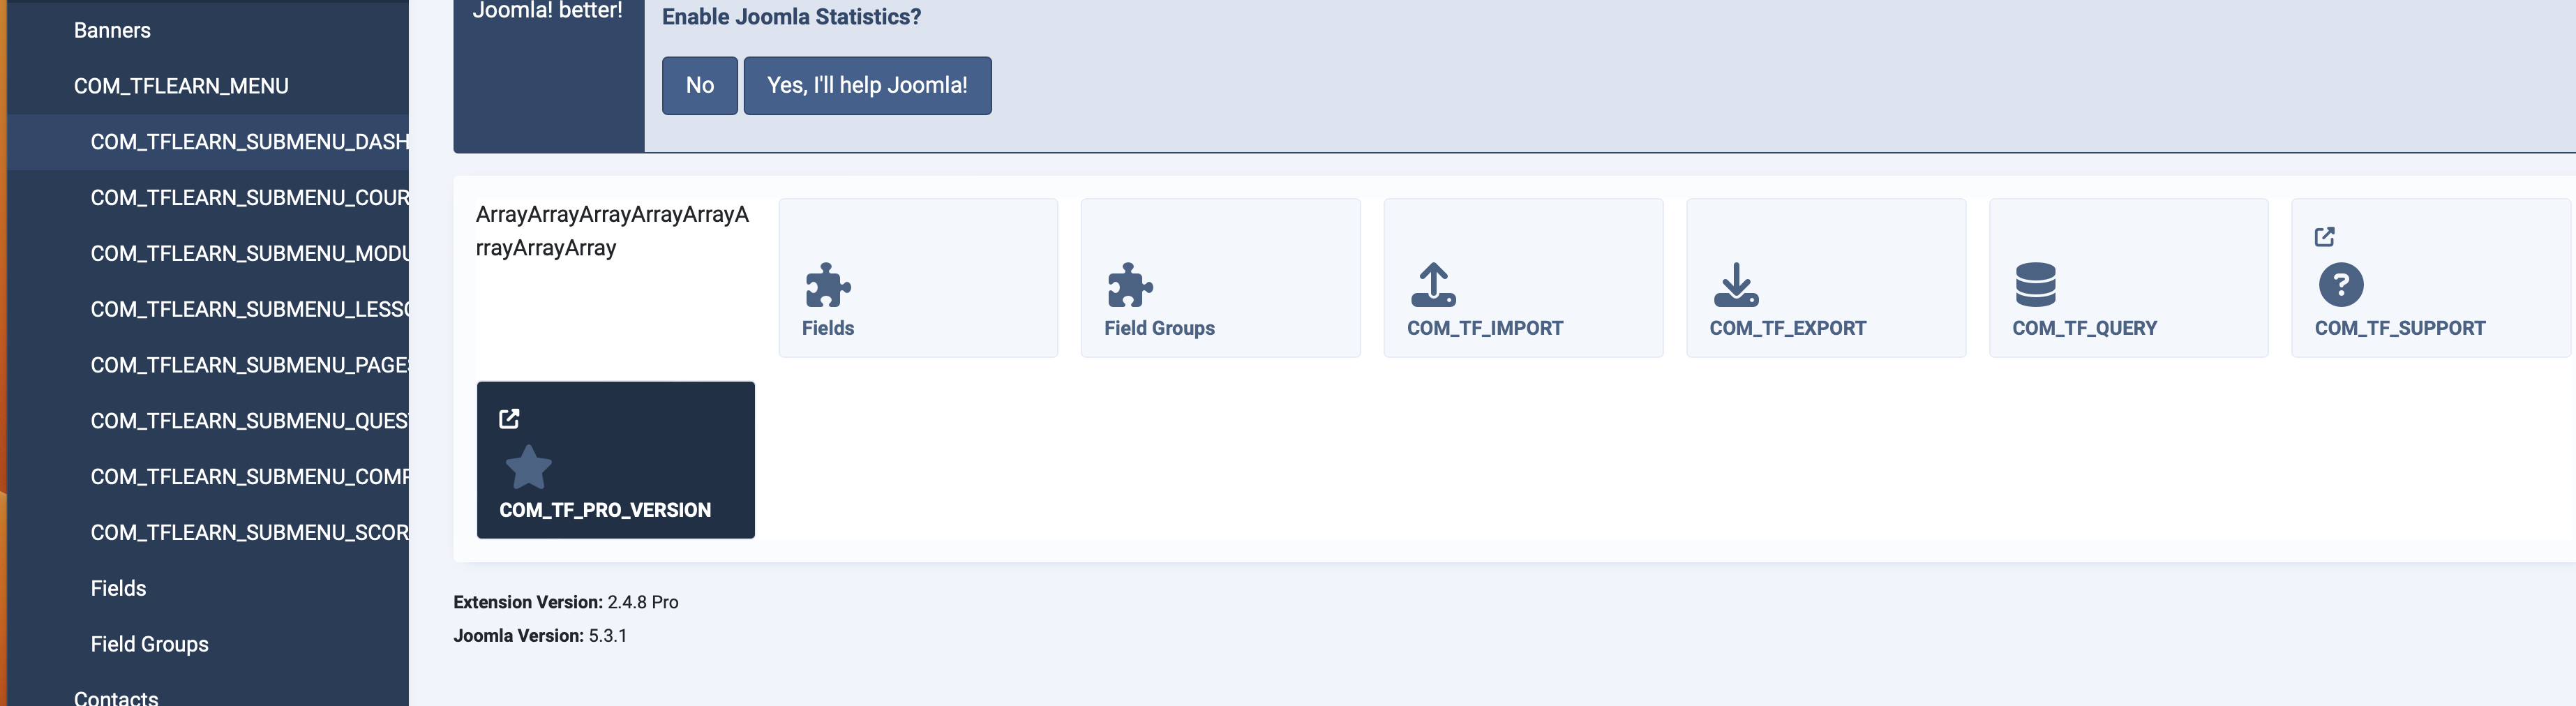Screen dimensions: 2576x706
Task: Open Banners in the sidebar menu
Action: point(112,31)
